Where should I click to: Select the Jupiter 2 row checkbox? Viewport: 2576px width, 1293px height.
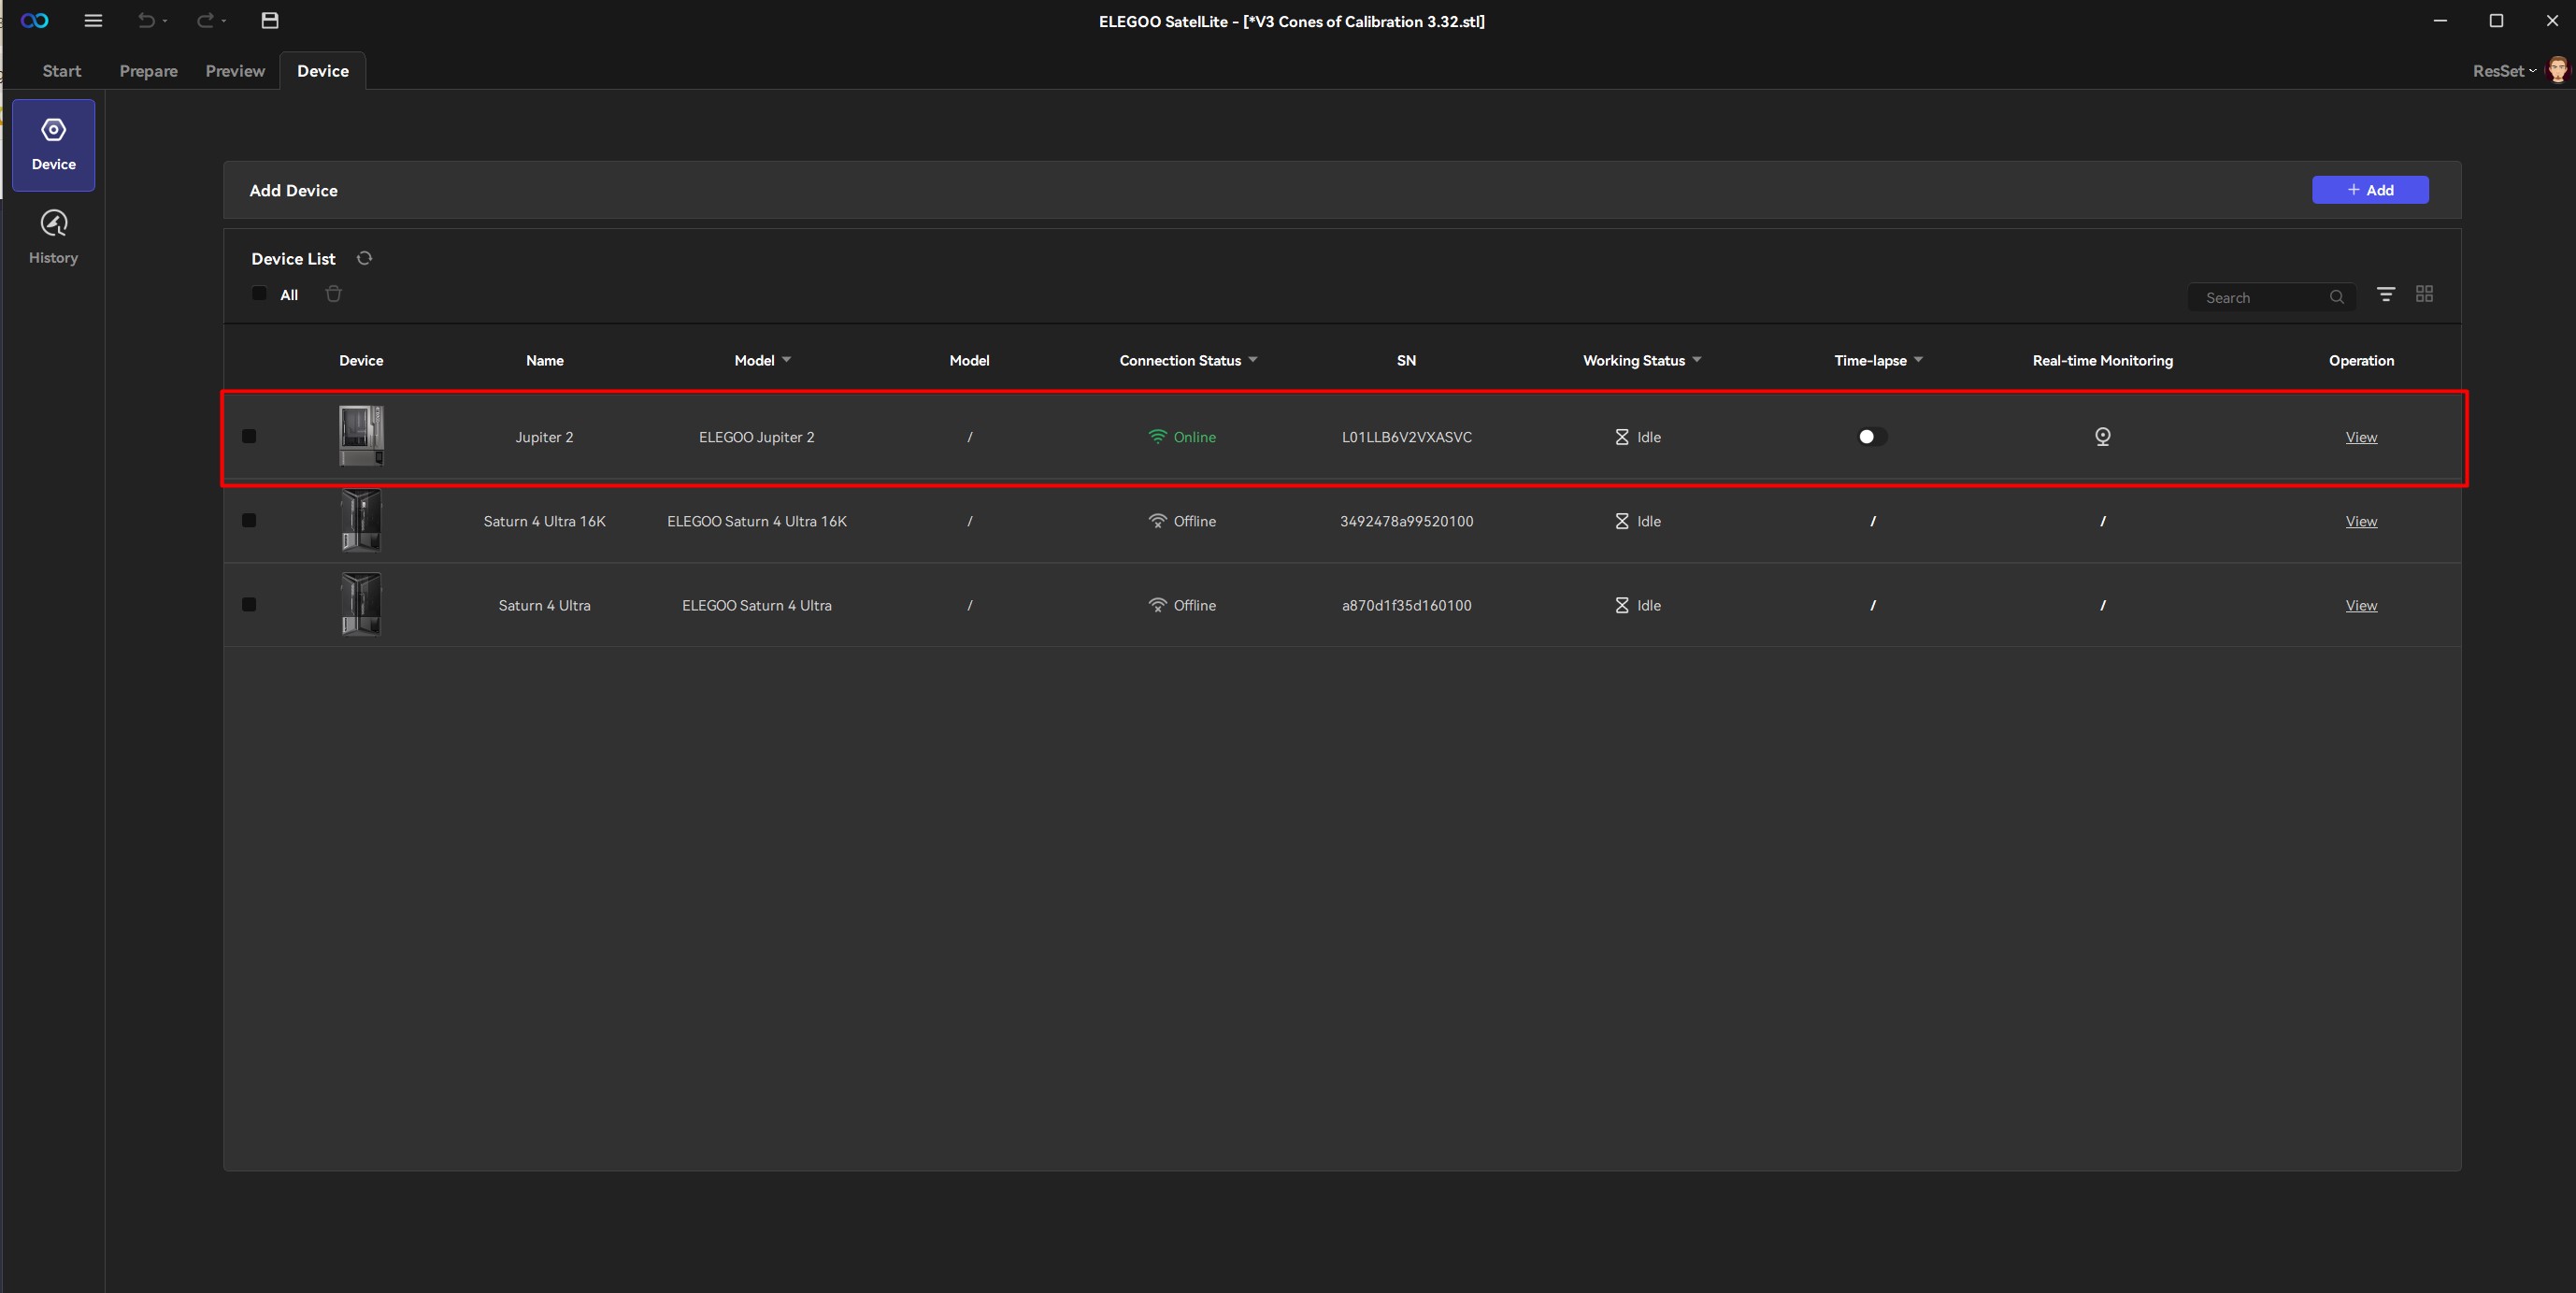249,437
